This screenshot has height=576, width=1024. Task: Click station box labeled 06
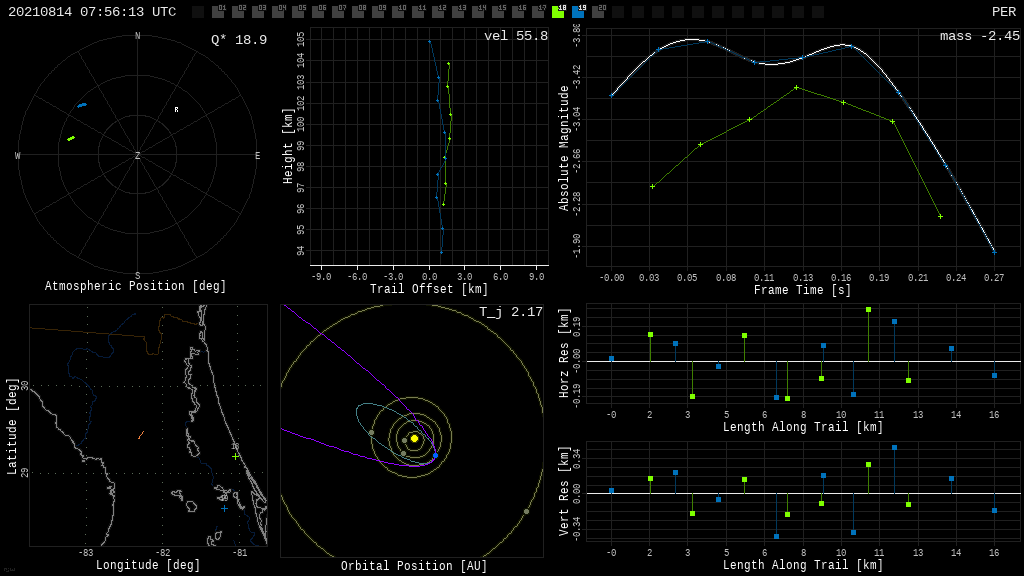coord(319,11)
